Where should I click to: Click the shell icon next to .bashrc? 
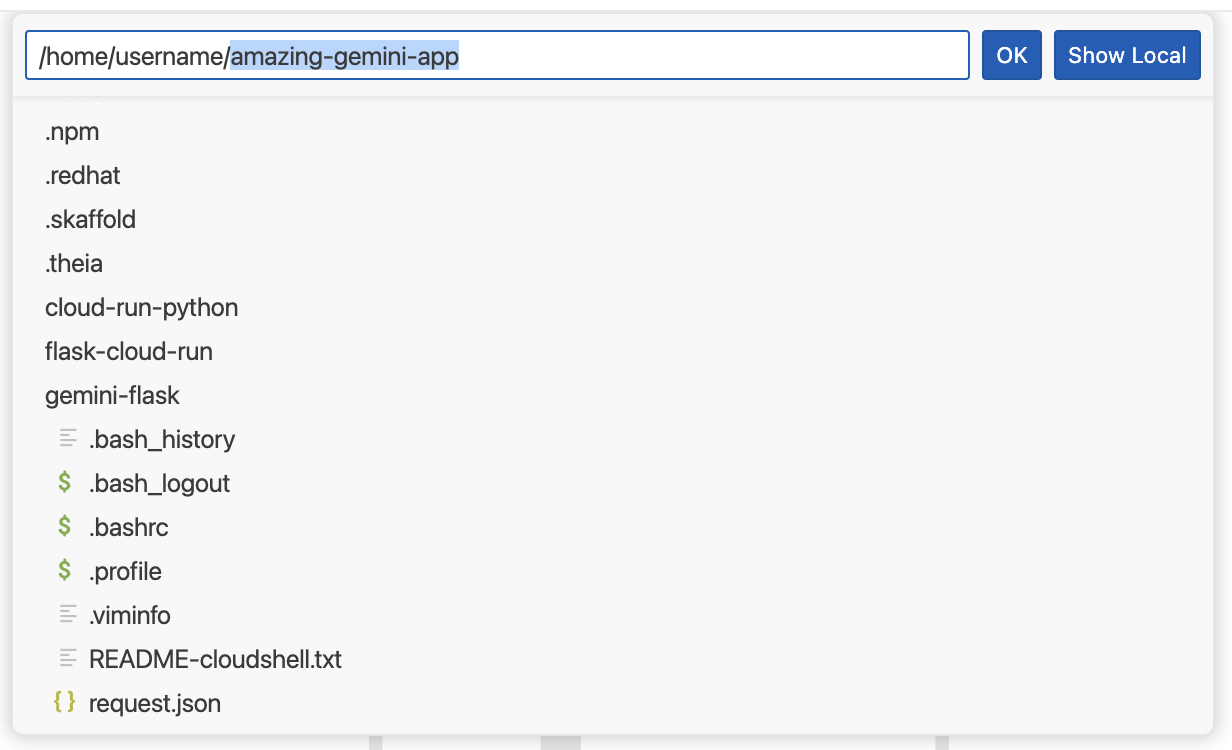coord(65,526)
